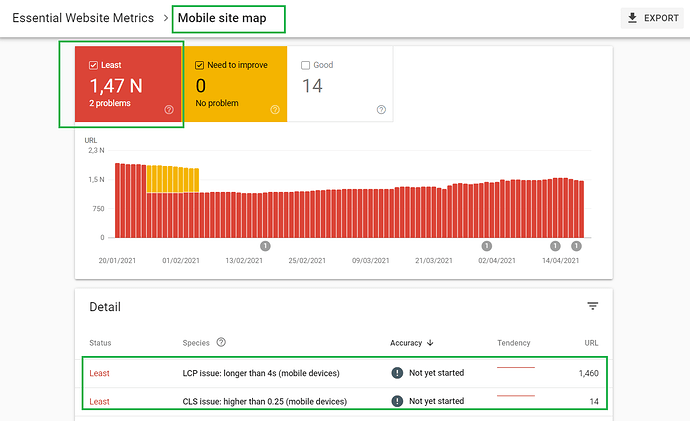This screenshot has height=421, width=690.
Task: Click exclamation icon in the CLS issue row
Action: 397,401
